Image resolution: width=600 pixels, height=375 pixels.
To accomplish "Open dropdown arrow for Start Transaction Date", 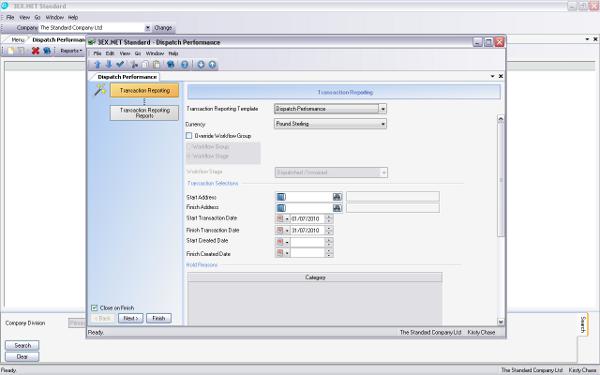I will [287, 219].
